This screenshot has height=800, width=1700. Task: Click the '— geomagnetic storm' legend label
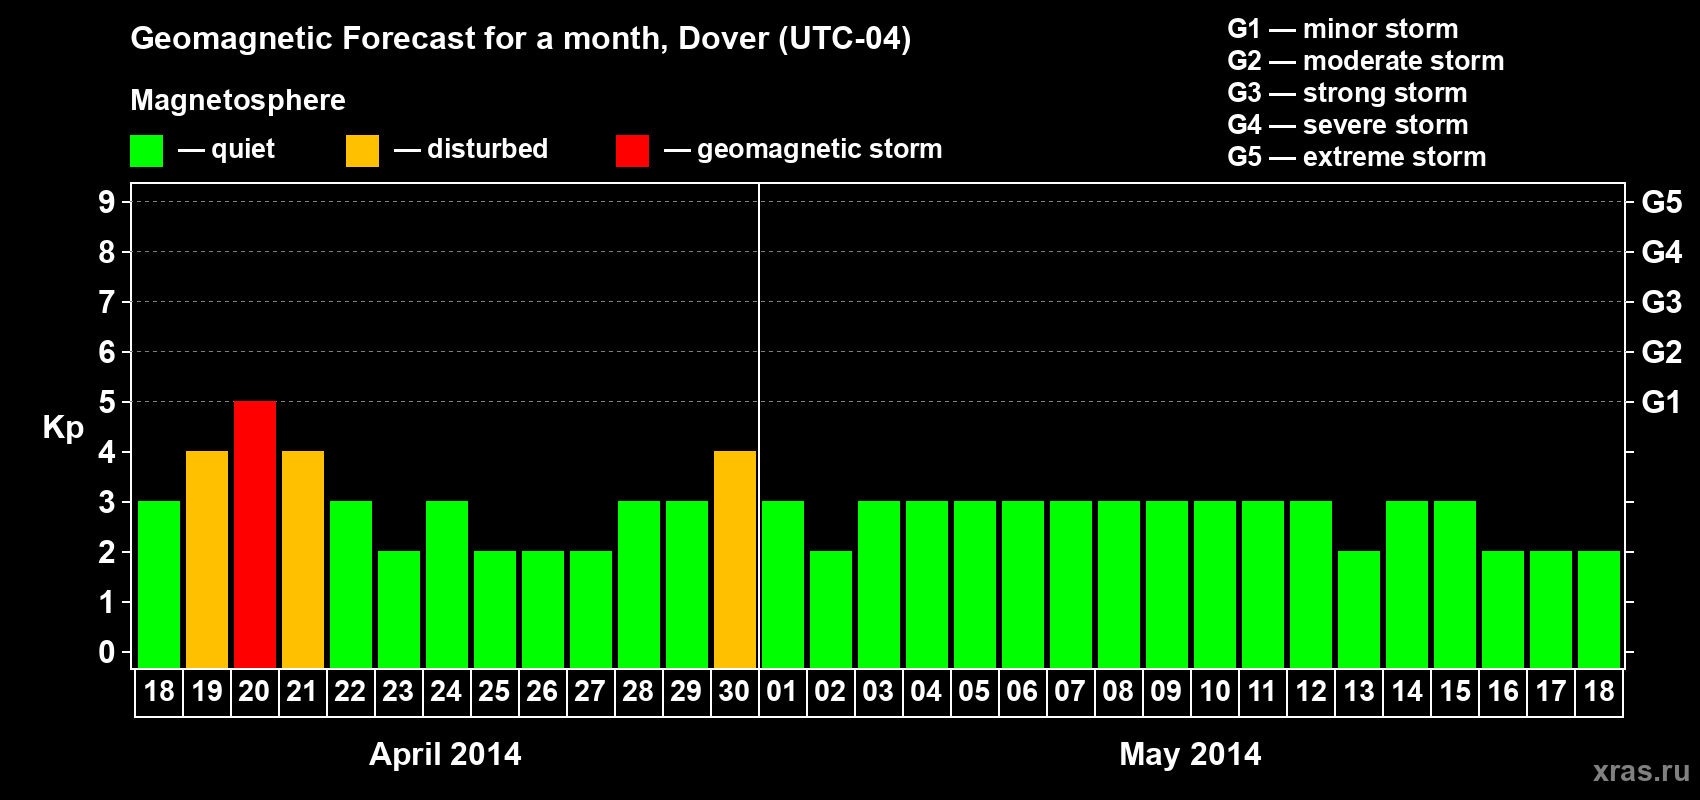(803, 149)
